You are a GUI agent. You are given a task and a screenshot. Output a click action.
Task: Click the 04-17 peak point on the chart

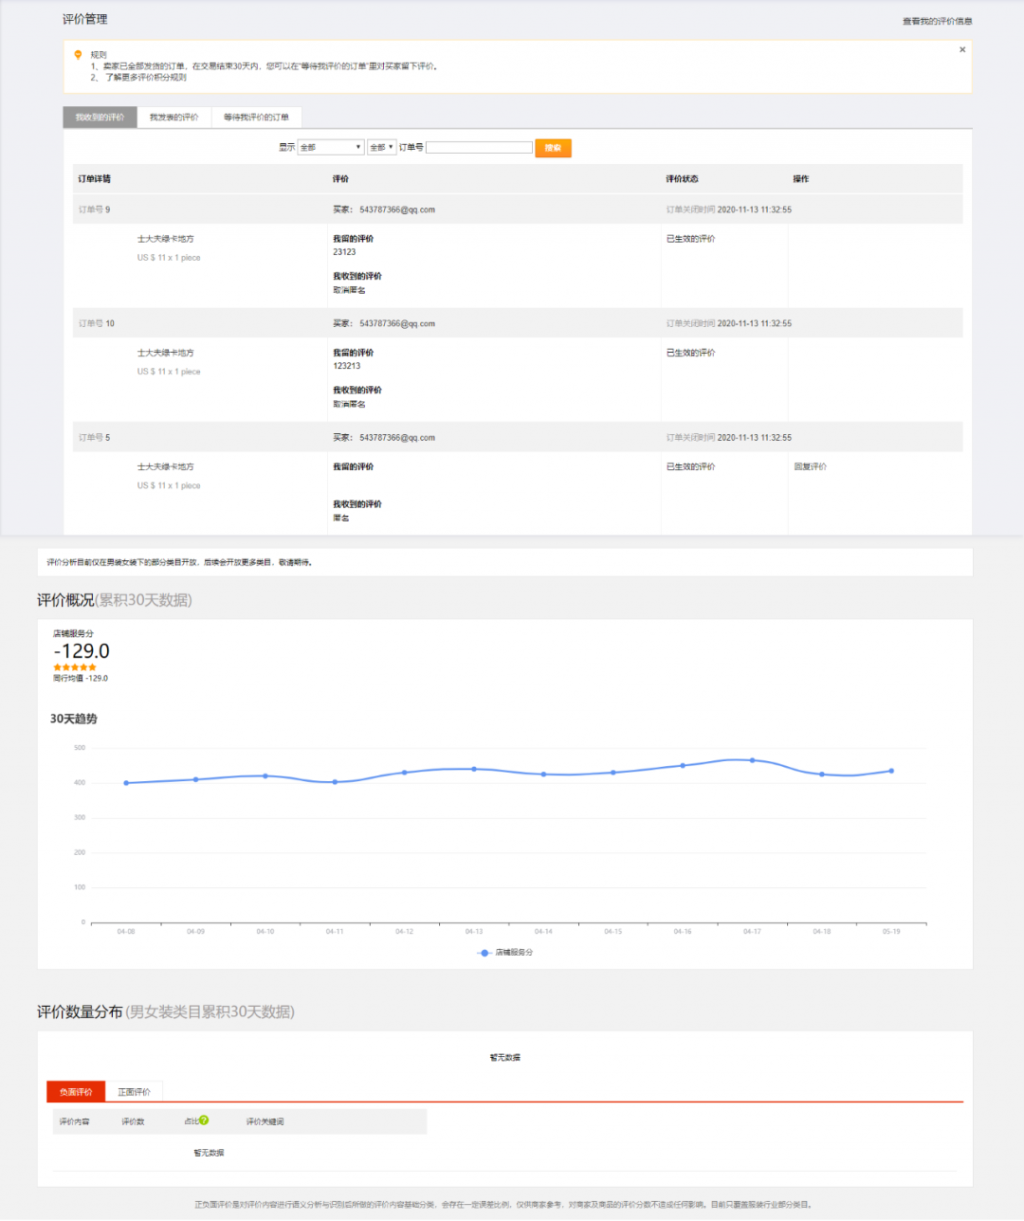click(x=752, y=760)
